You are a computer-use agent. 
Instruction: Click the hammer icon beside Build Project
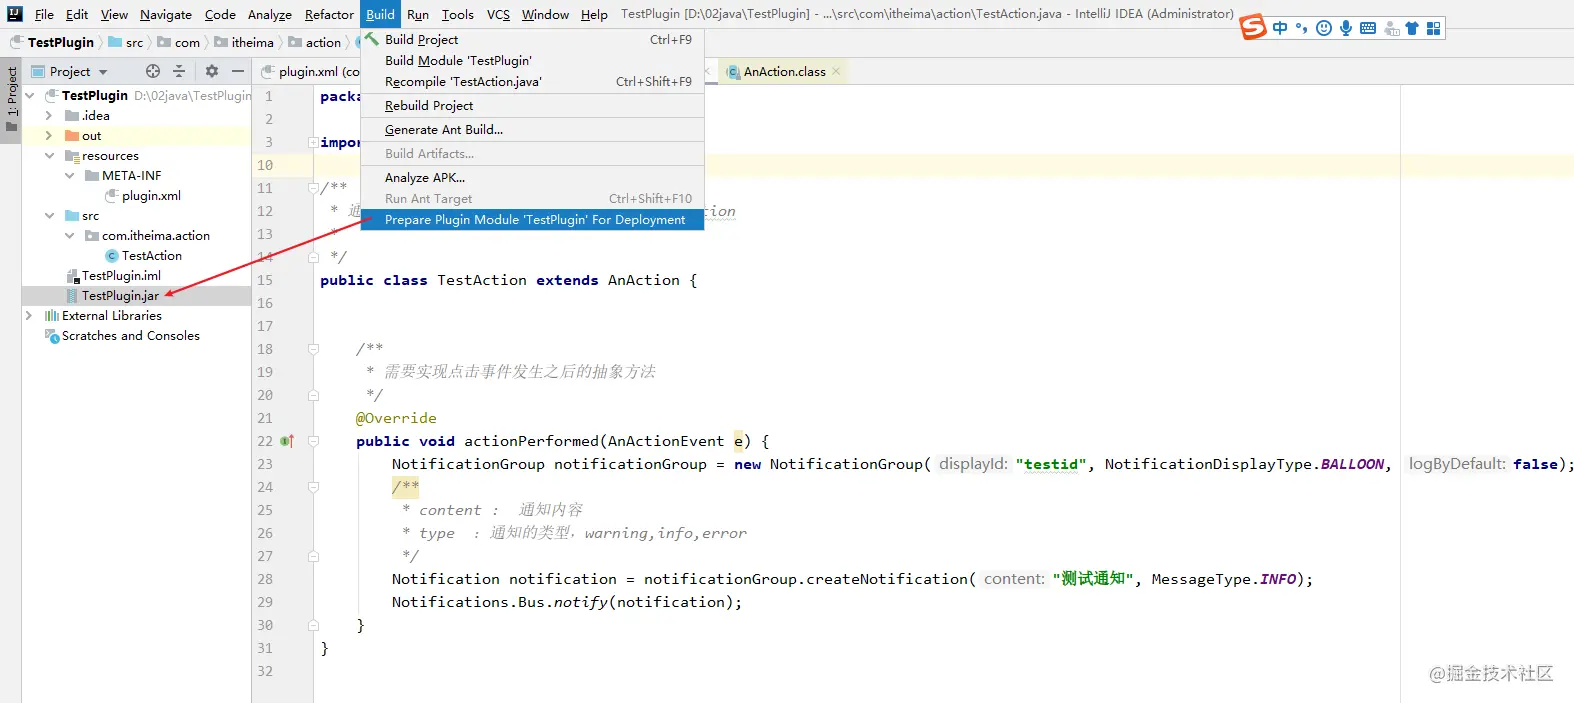371,39
